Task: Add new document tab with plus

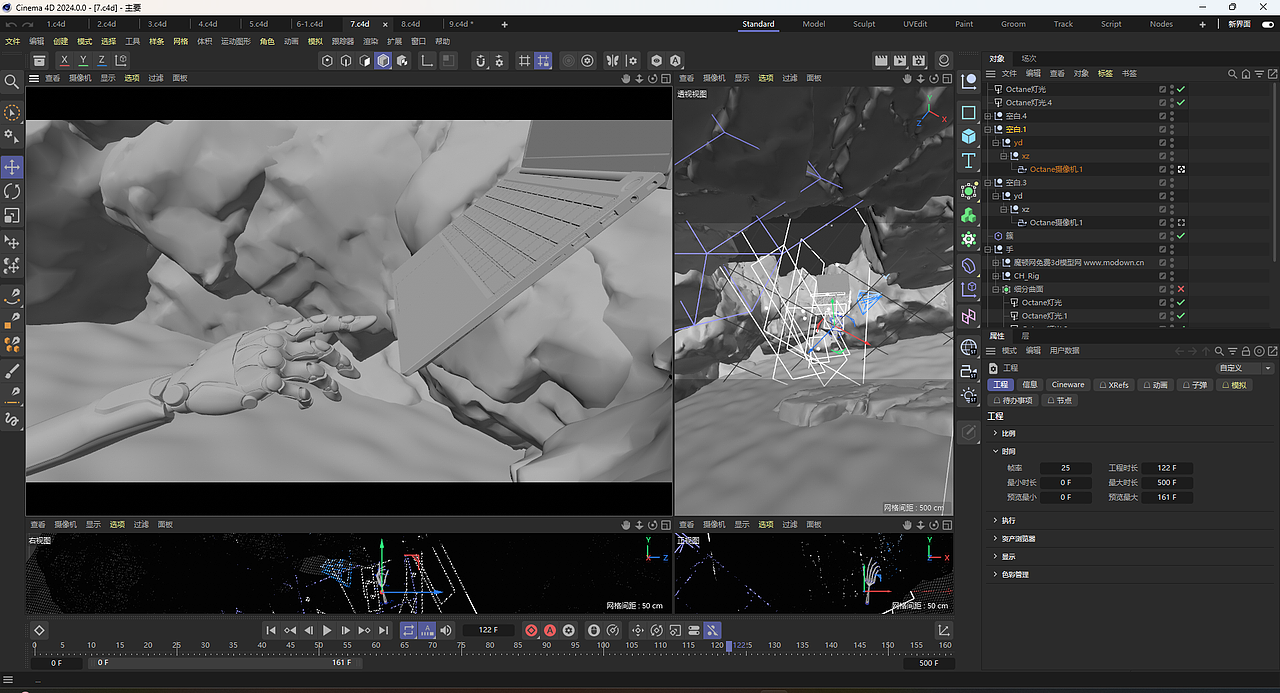Action: (504, 24)
